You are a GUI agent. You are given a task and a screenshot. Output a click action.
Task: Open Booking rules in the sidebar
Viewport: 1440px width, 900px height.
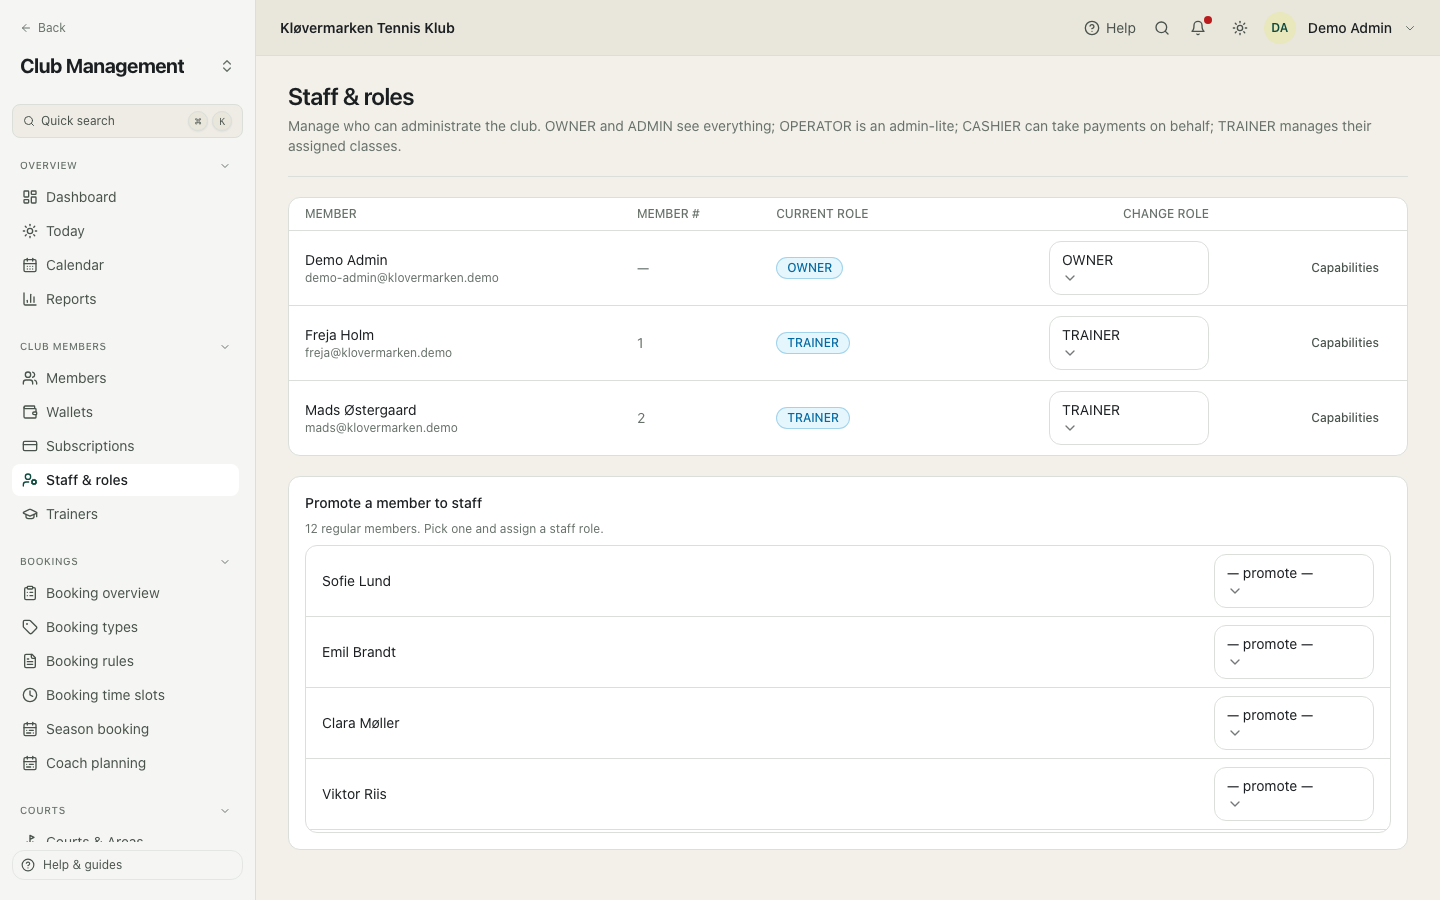[126, 661]
